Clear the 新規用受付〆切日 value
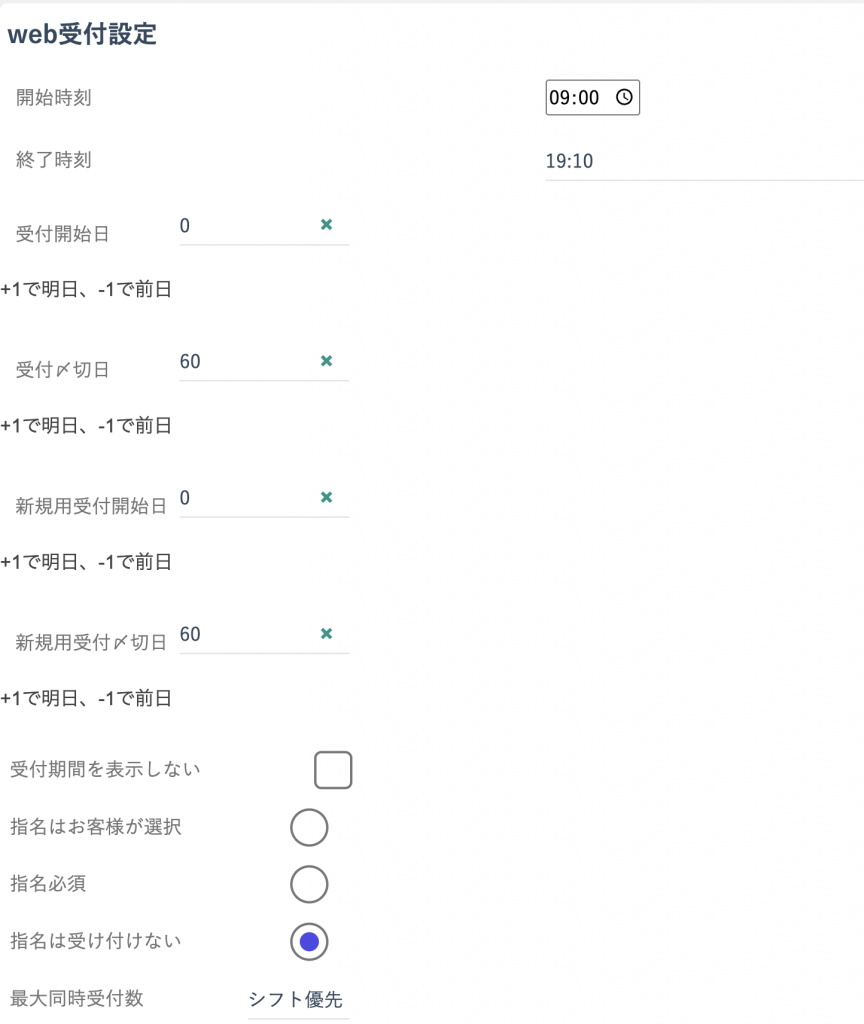Screen dimensions: 864x1024 pos(327,634)
